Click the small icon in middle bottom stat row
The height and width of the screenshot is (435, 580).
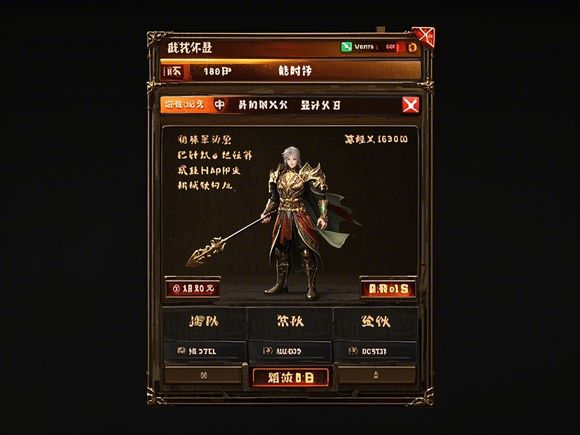click(267, 350)
